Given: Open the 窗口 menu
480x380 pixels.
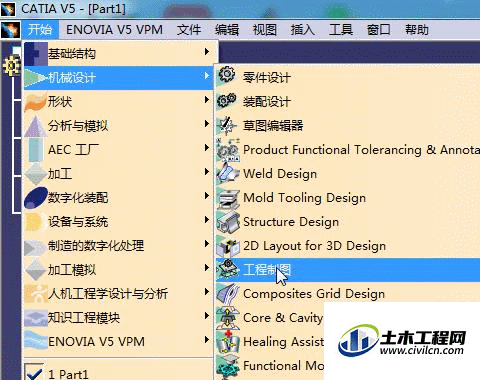Looking at the screenshot, I should 379,30.
